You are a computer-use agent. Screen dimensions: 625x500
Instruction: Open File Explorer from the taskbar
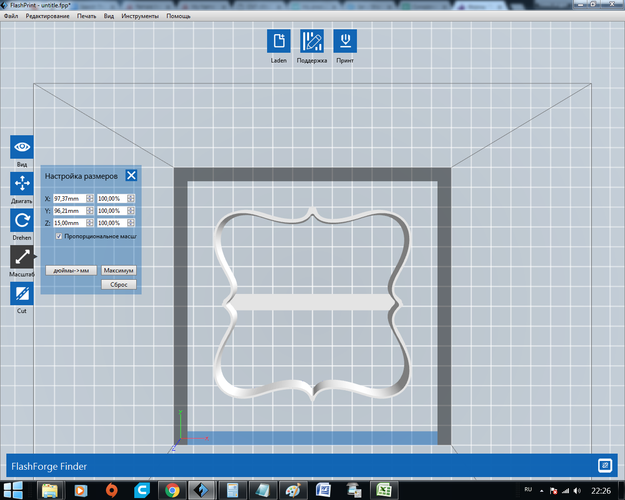click(50, 490)
